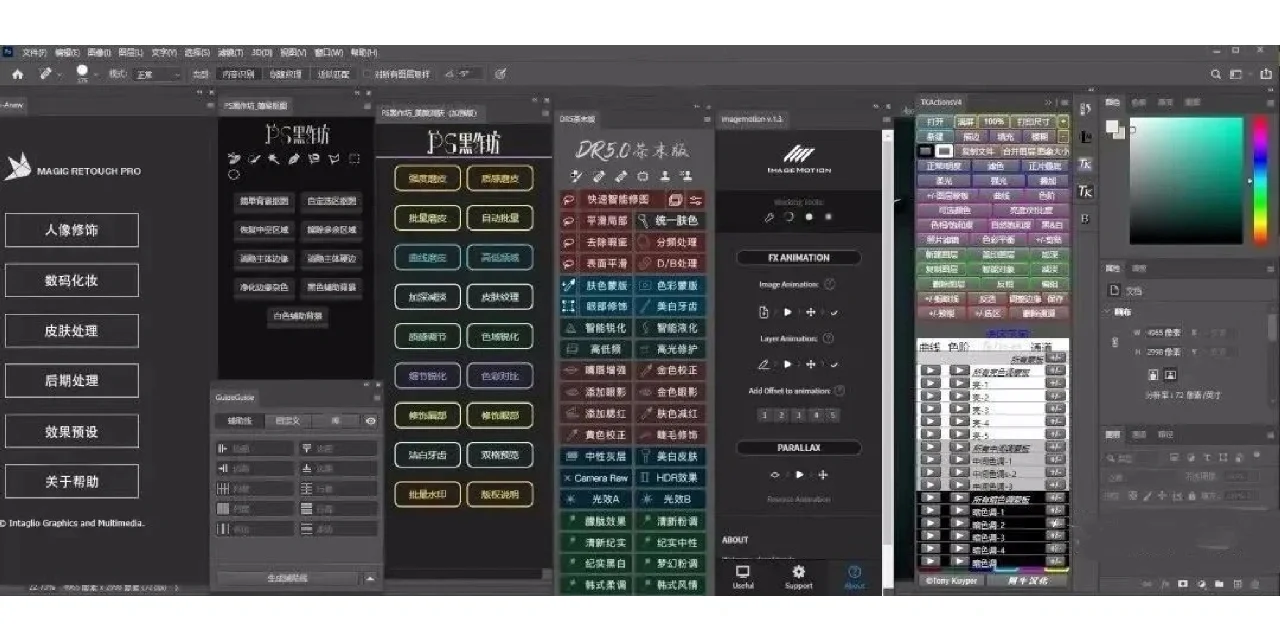This screenshot has width=1280, height=640.
Task: Expand the arrow beside 生成辅助线
Action: pyautogui.click(x=370, y=578)
